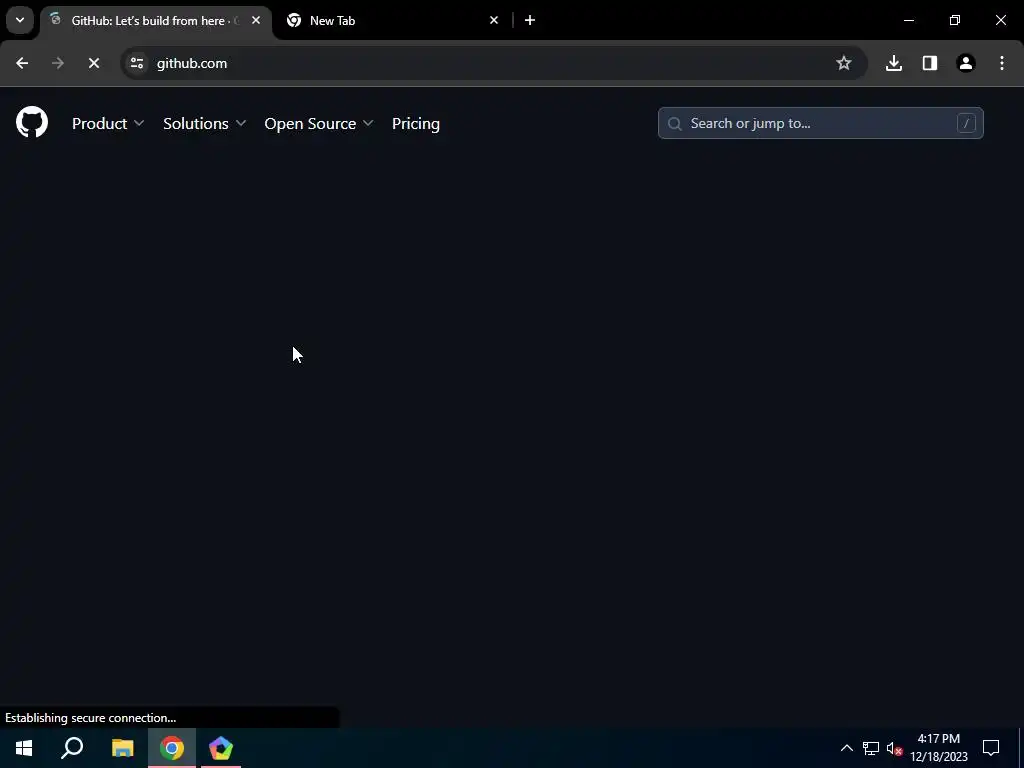The width and height of the screenshot is (1024, 768).
Task: Restore down the Chrome window
Action: [x=955, y=20]
